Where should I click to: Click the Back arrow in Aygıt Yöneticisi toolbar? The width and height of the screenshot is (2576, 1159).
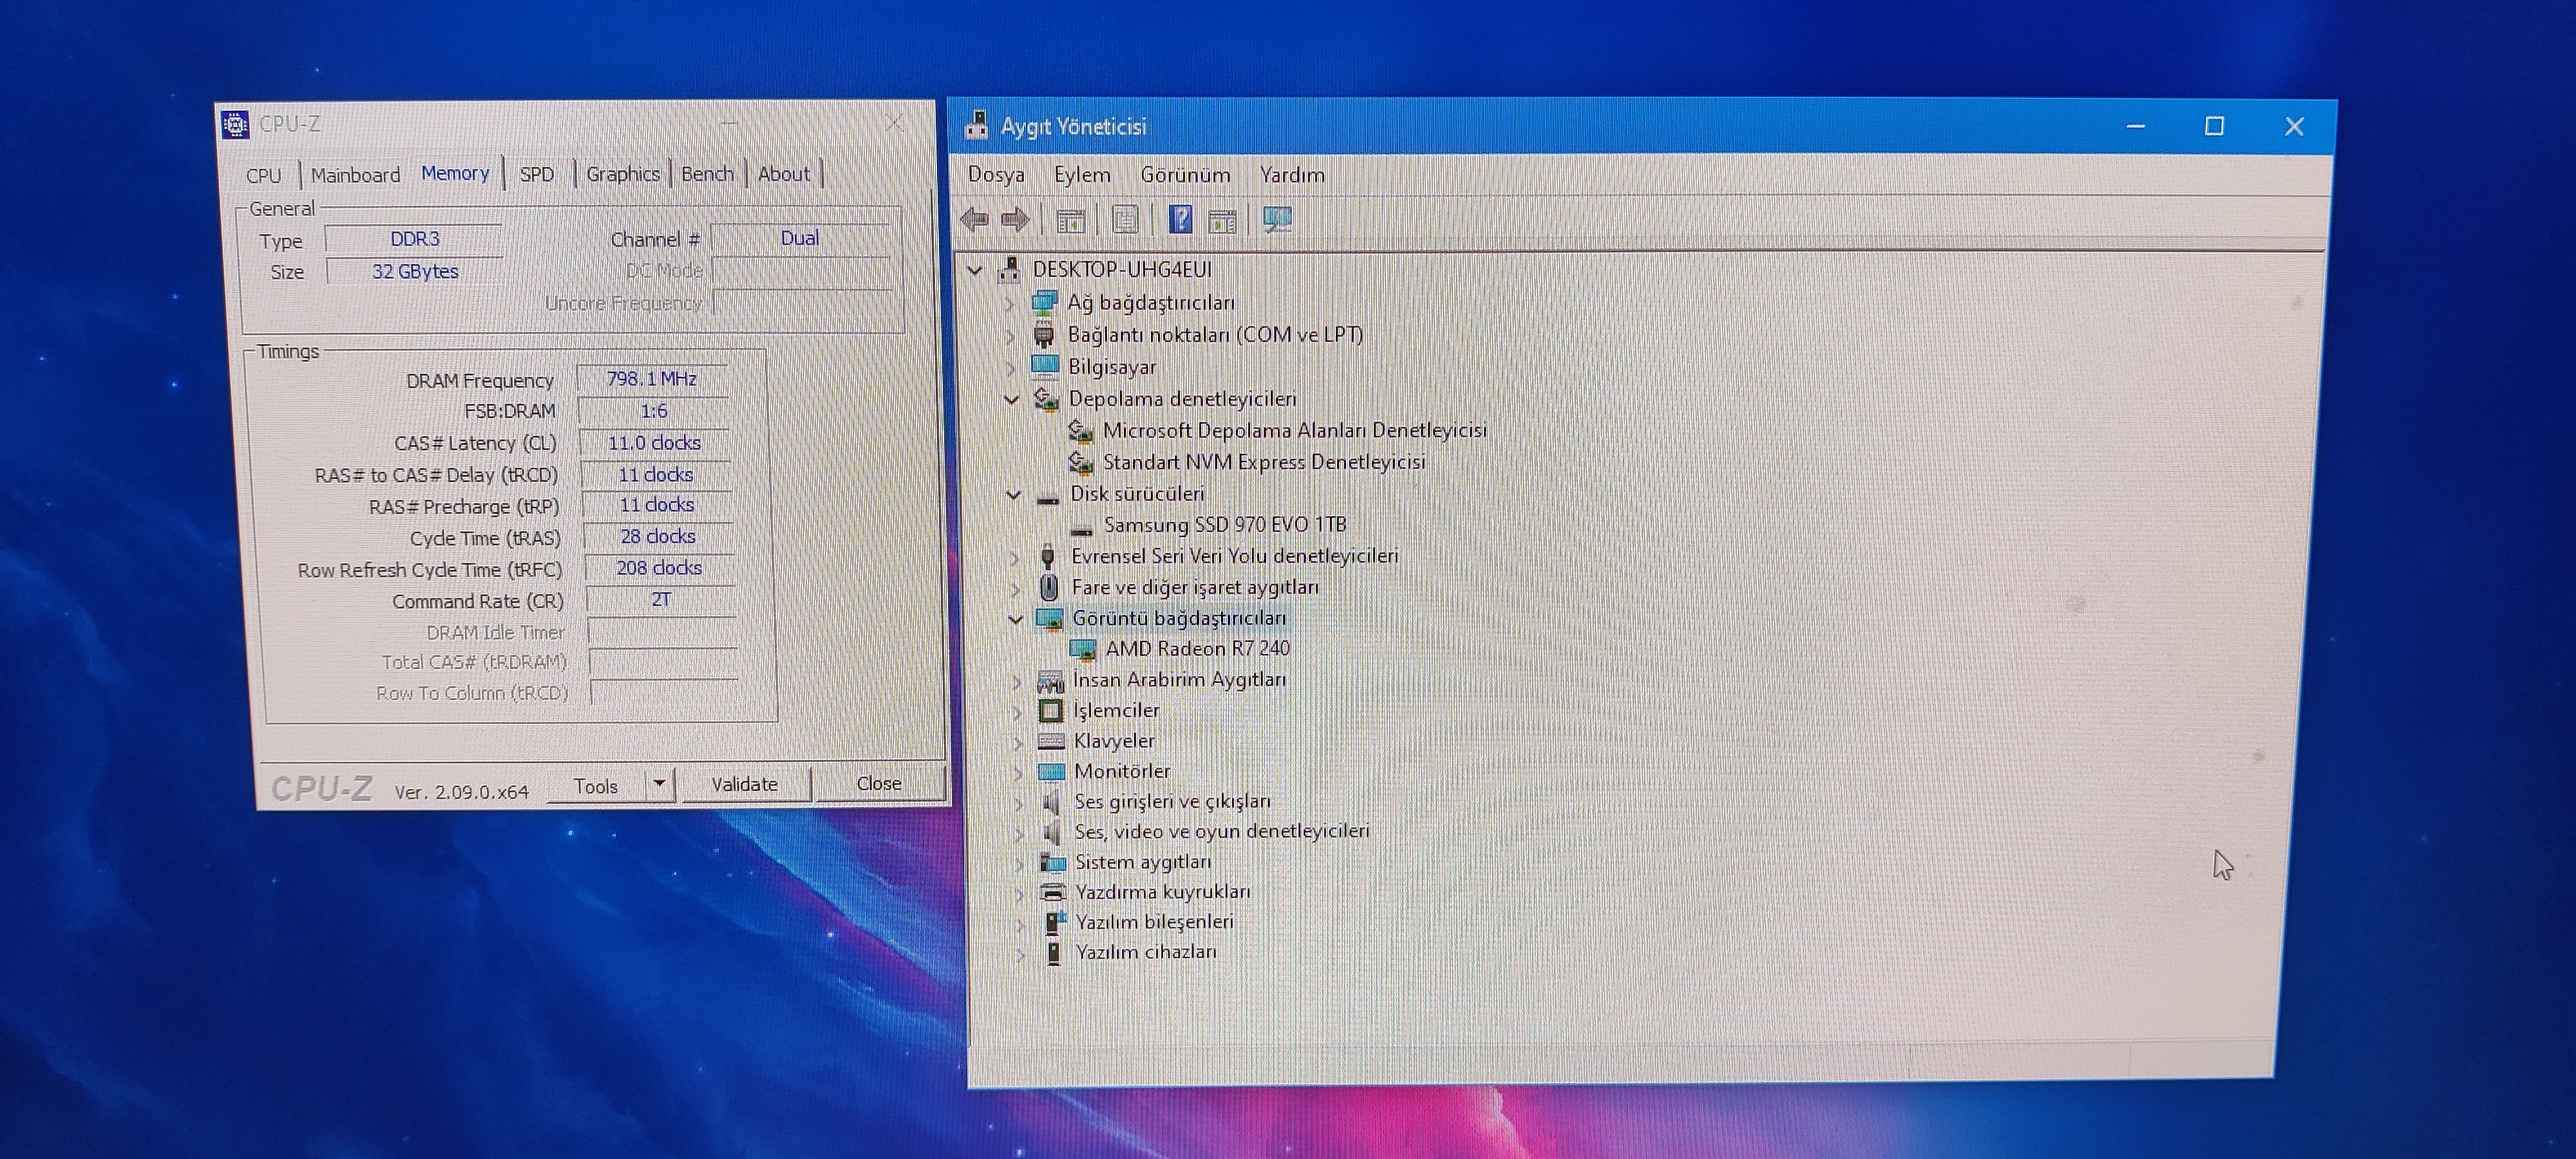[975, 219]
